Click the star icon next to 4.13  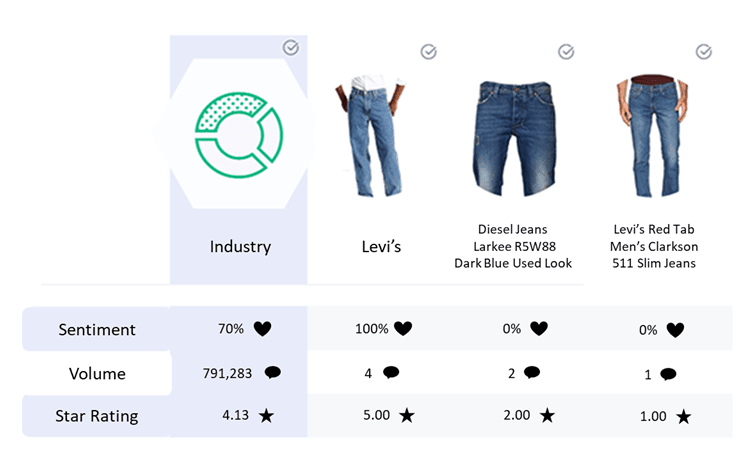click(266, 415)
